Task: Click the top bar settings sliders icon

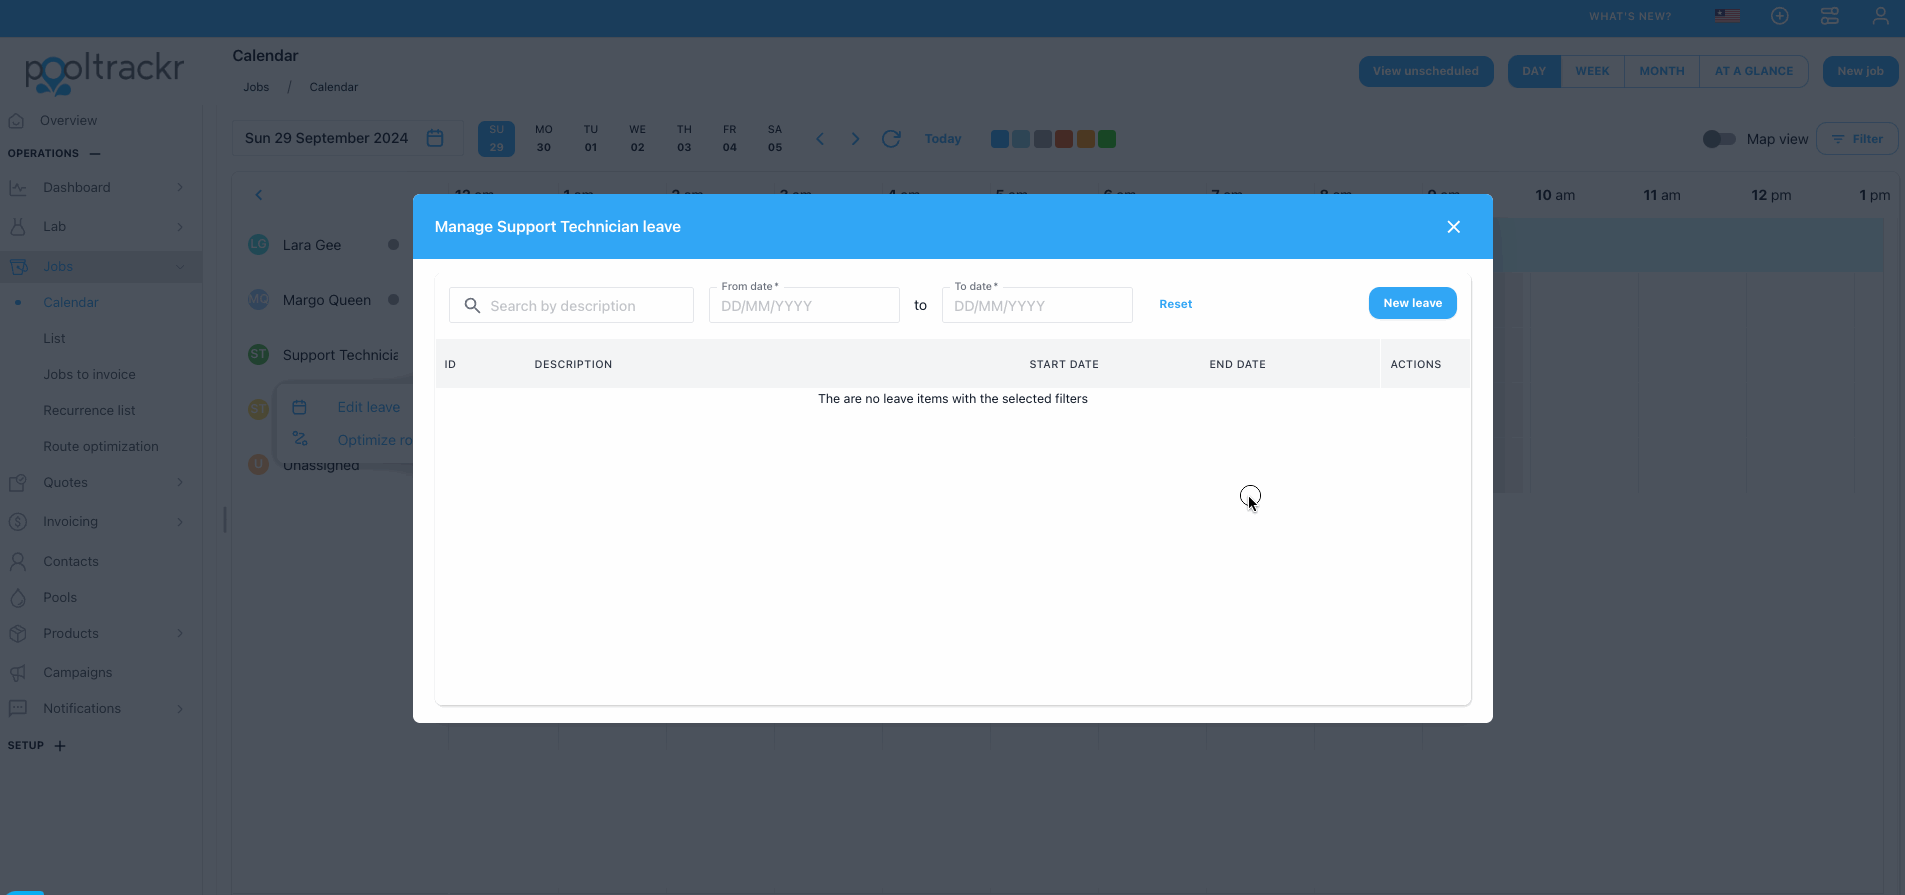Action: point(1829,16)
